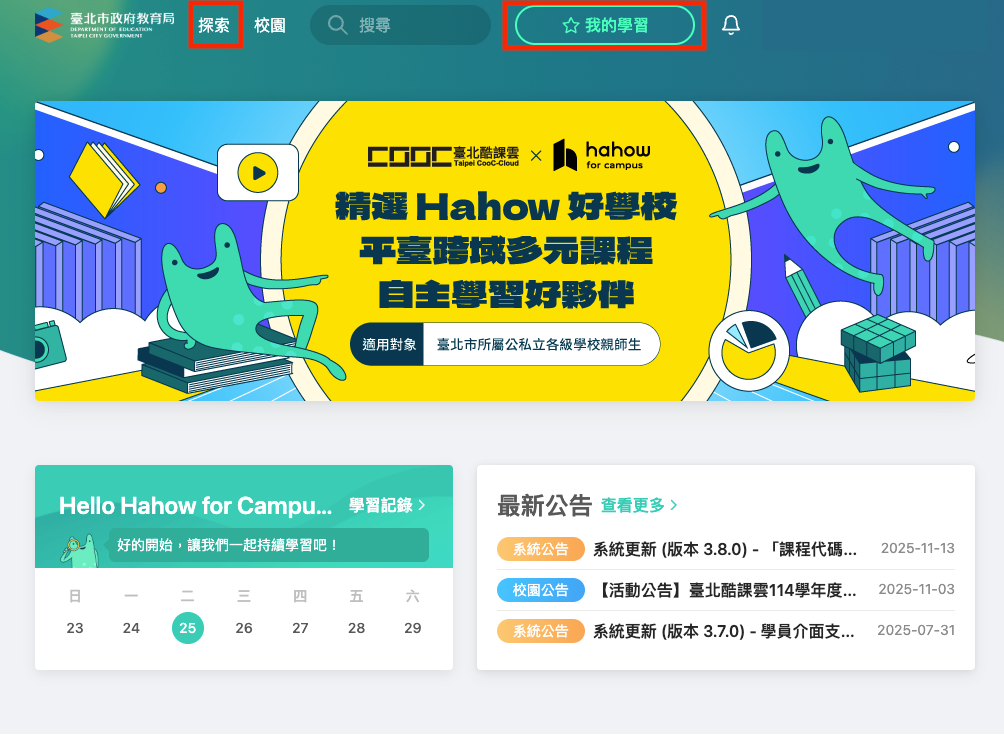Viewport: 1004px width, 735px height.
Task: Open 學習記錄 link with chevron
Action: (387, 505)
